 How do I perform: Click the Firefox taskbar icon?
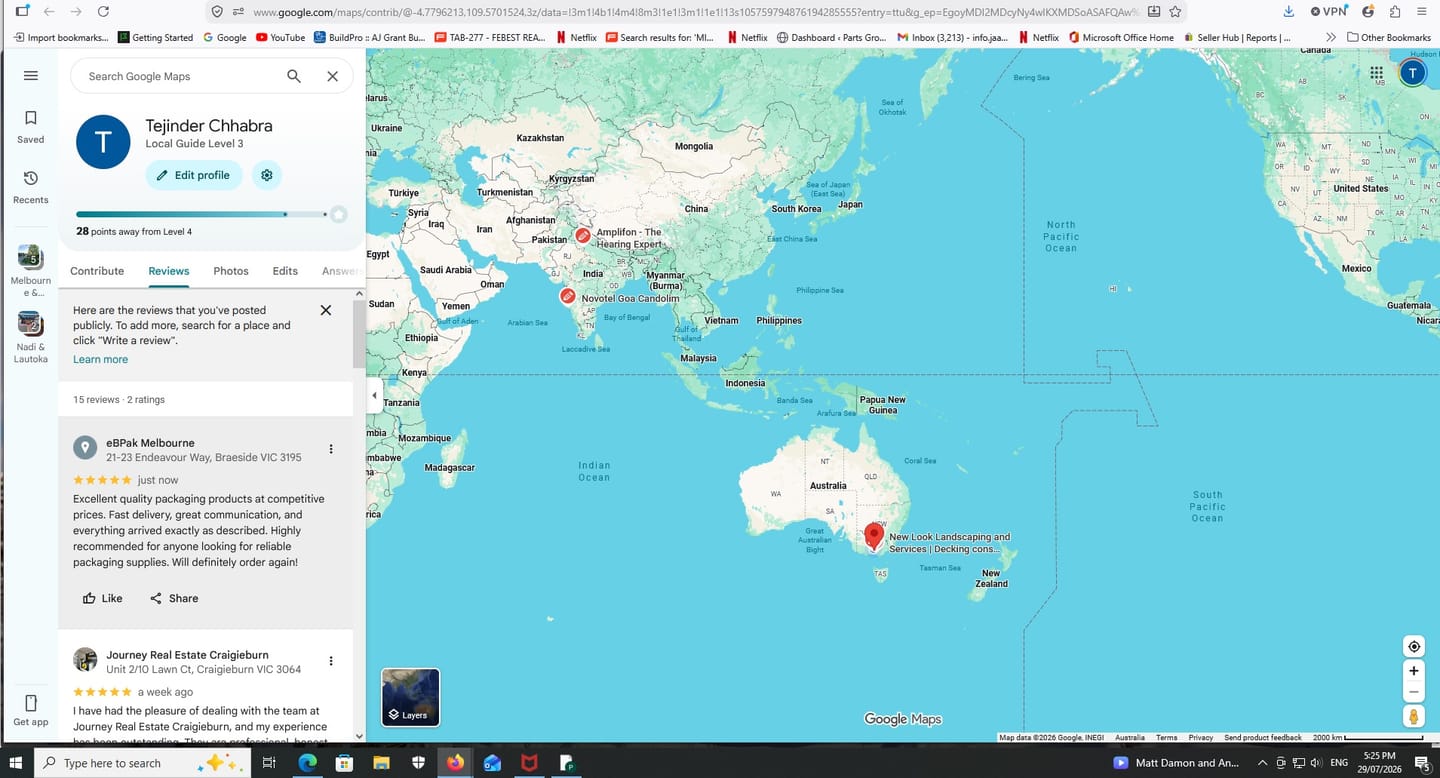455,763
